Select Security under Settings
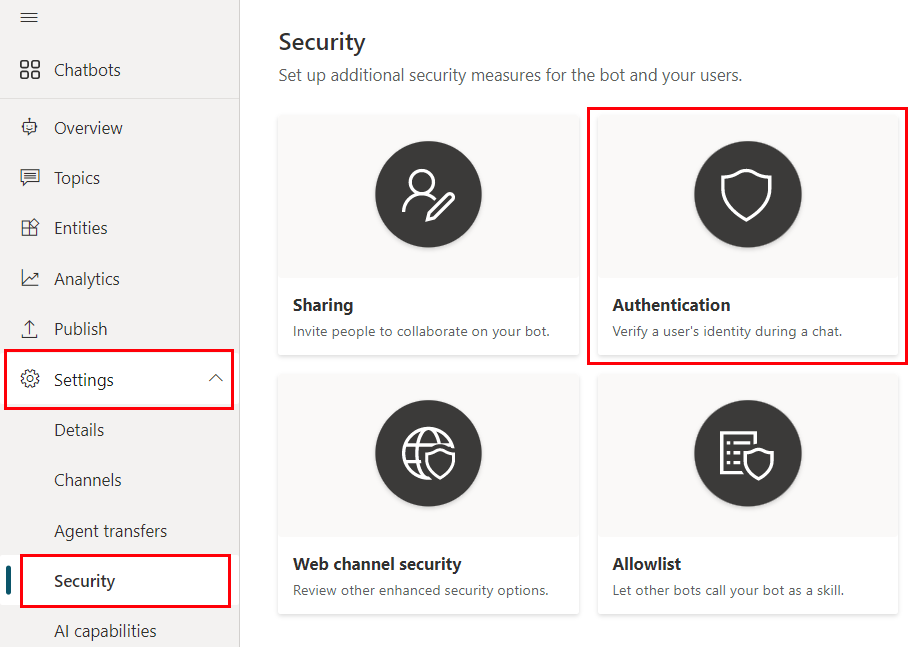Screen dimensions: 911x647 pyautogui.click(x=85, y=581)
